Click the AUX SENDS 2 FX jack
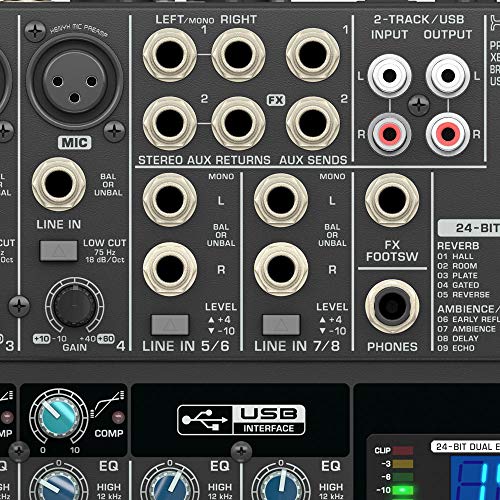The height and width of the screenshot is (500, 500). [313, 123]
